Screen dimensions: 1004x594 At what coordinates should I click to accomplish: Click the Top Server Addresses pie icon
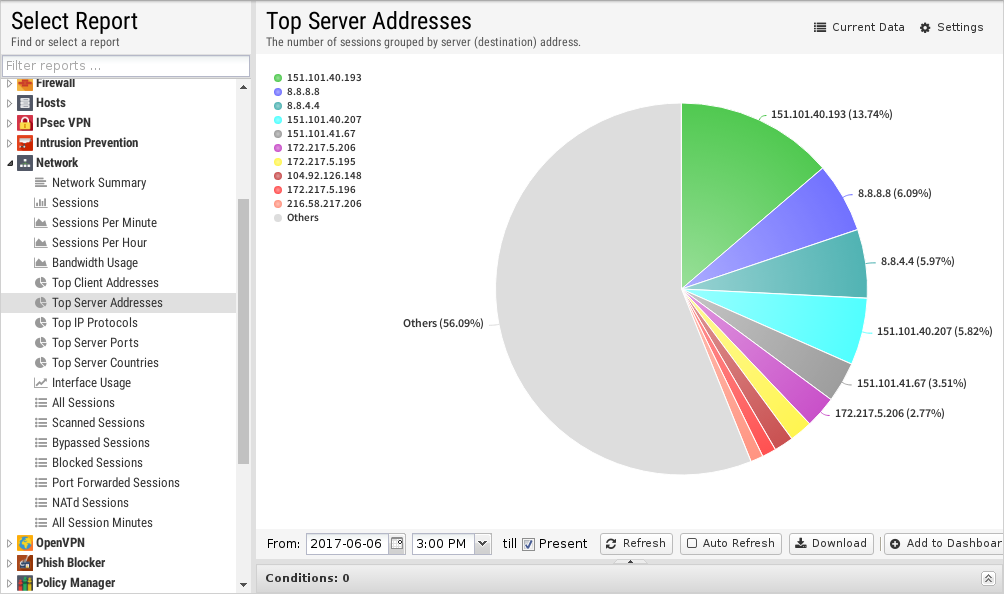pos(40,303)
